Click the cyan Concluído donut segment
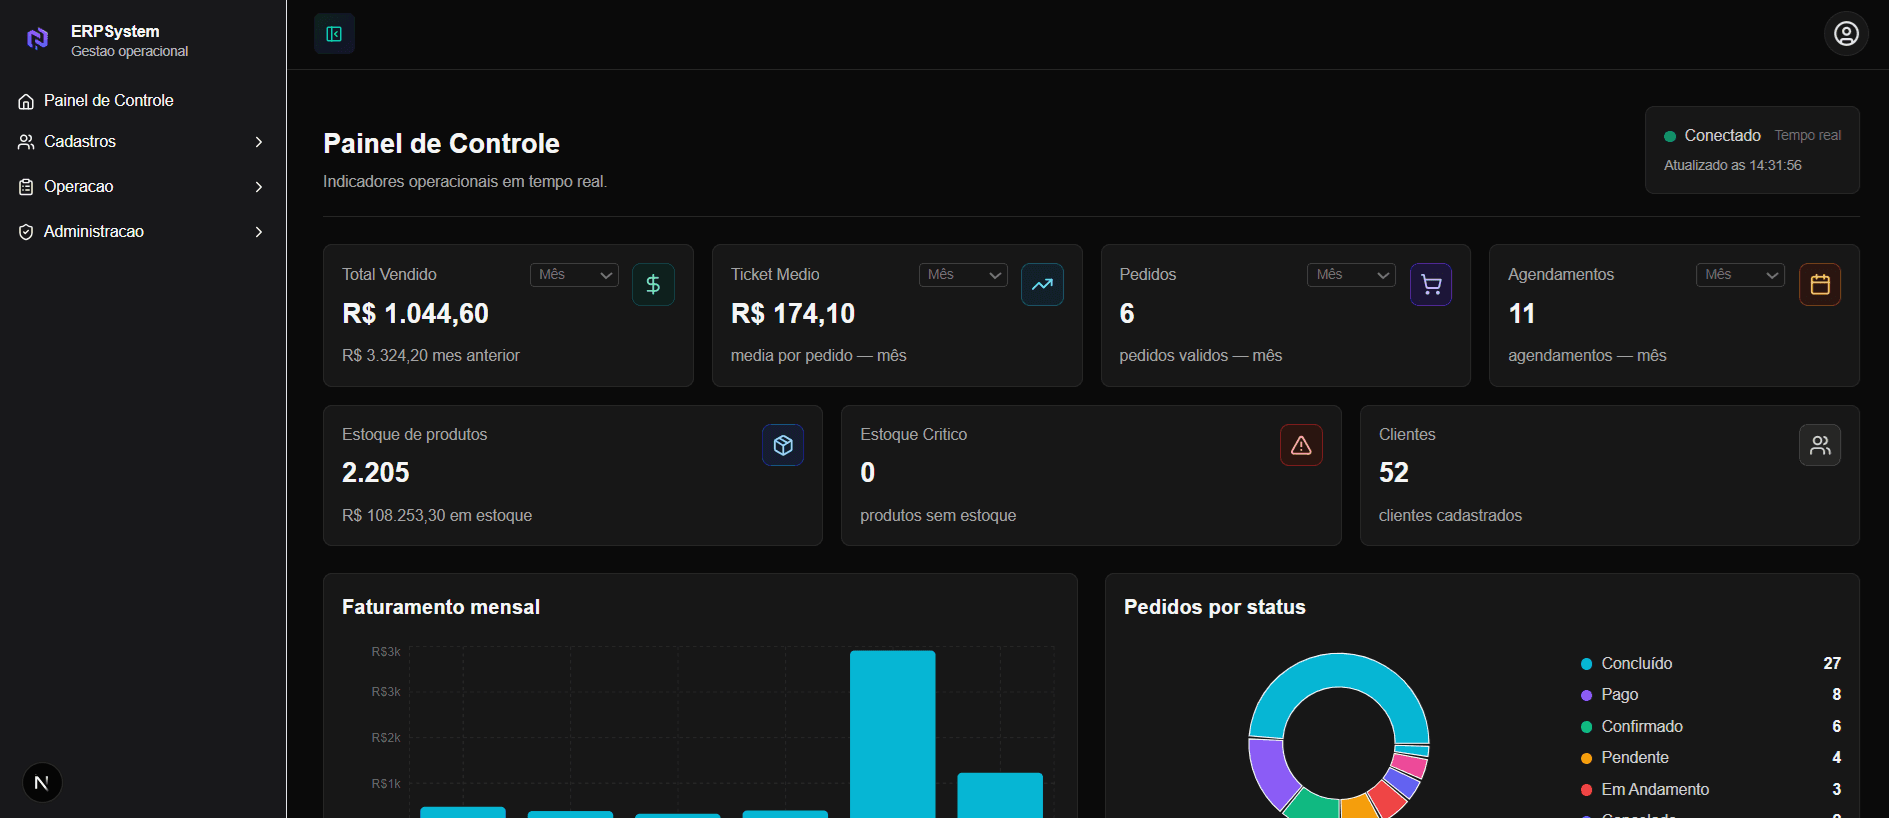The image size is (1889, 818). [x=1338, y=670]
